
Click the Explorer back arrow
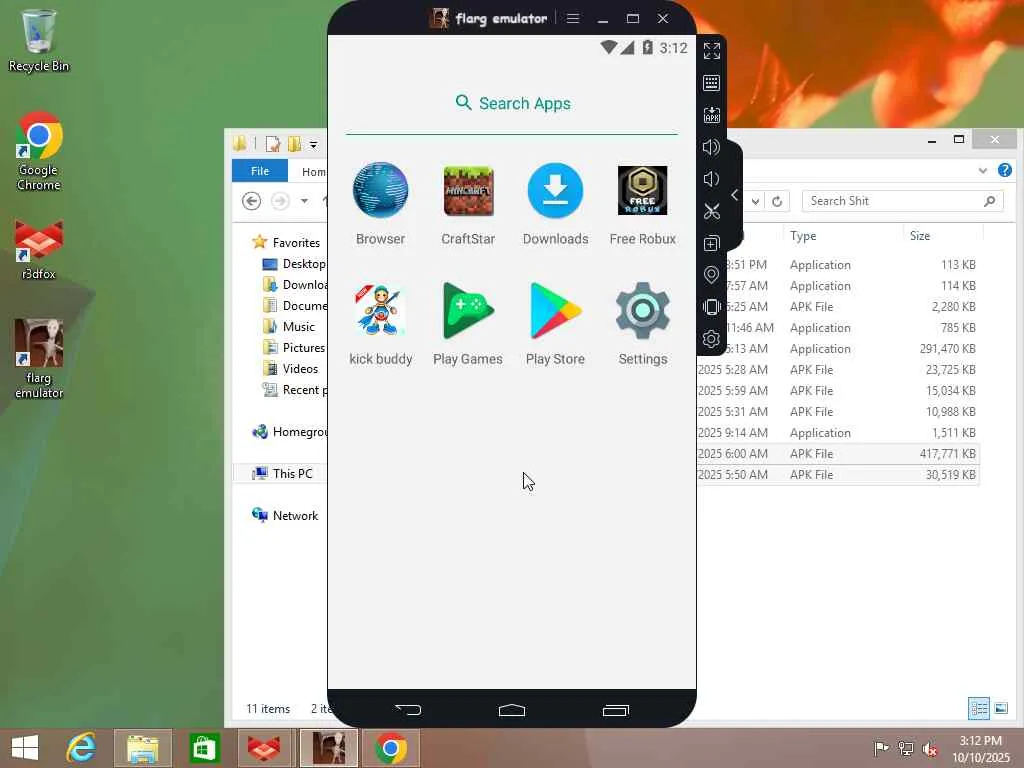tap(251, 201)
